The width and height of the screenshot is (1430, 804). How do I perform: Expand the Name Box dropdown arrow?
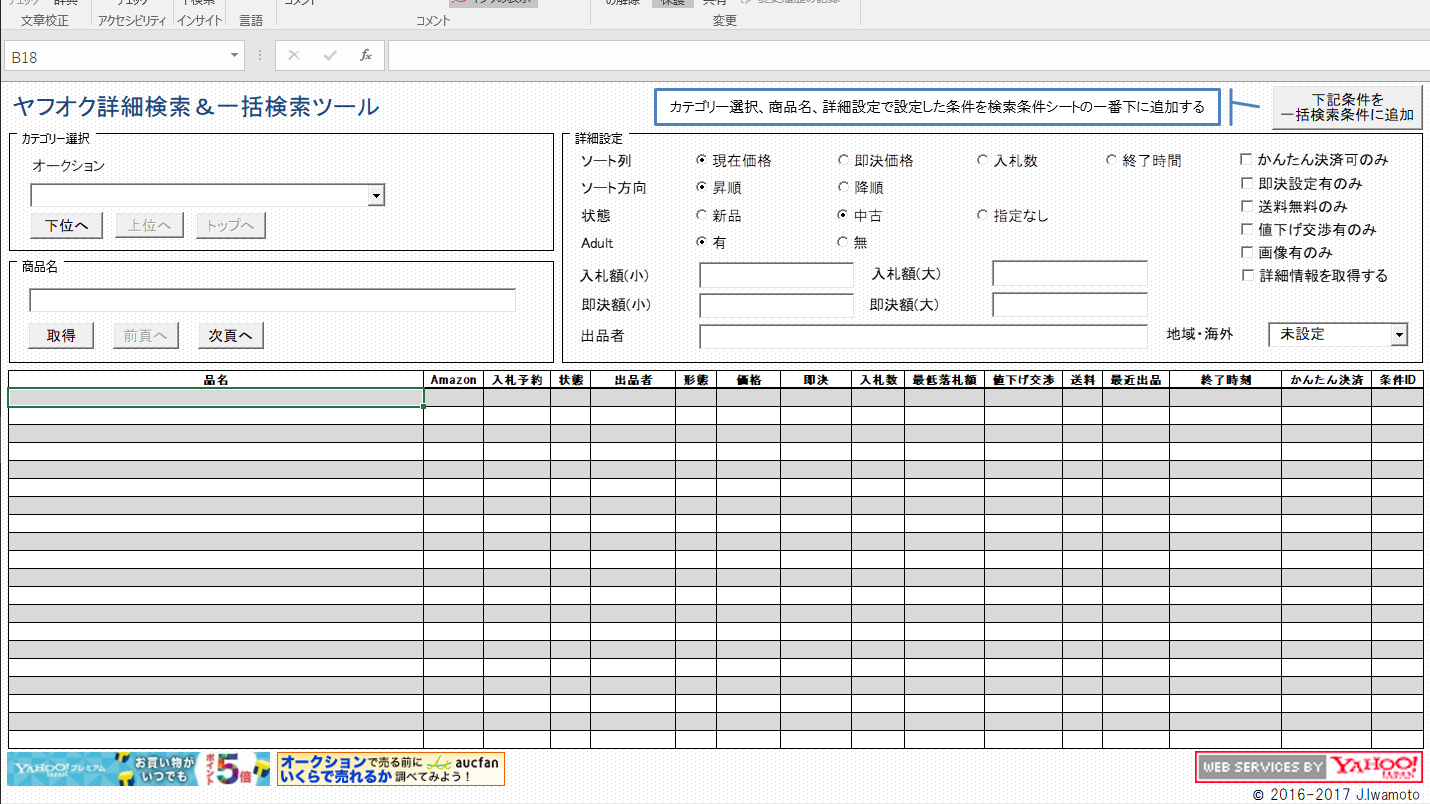235,56
